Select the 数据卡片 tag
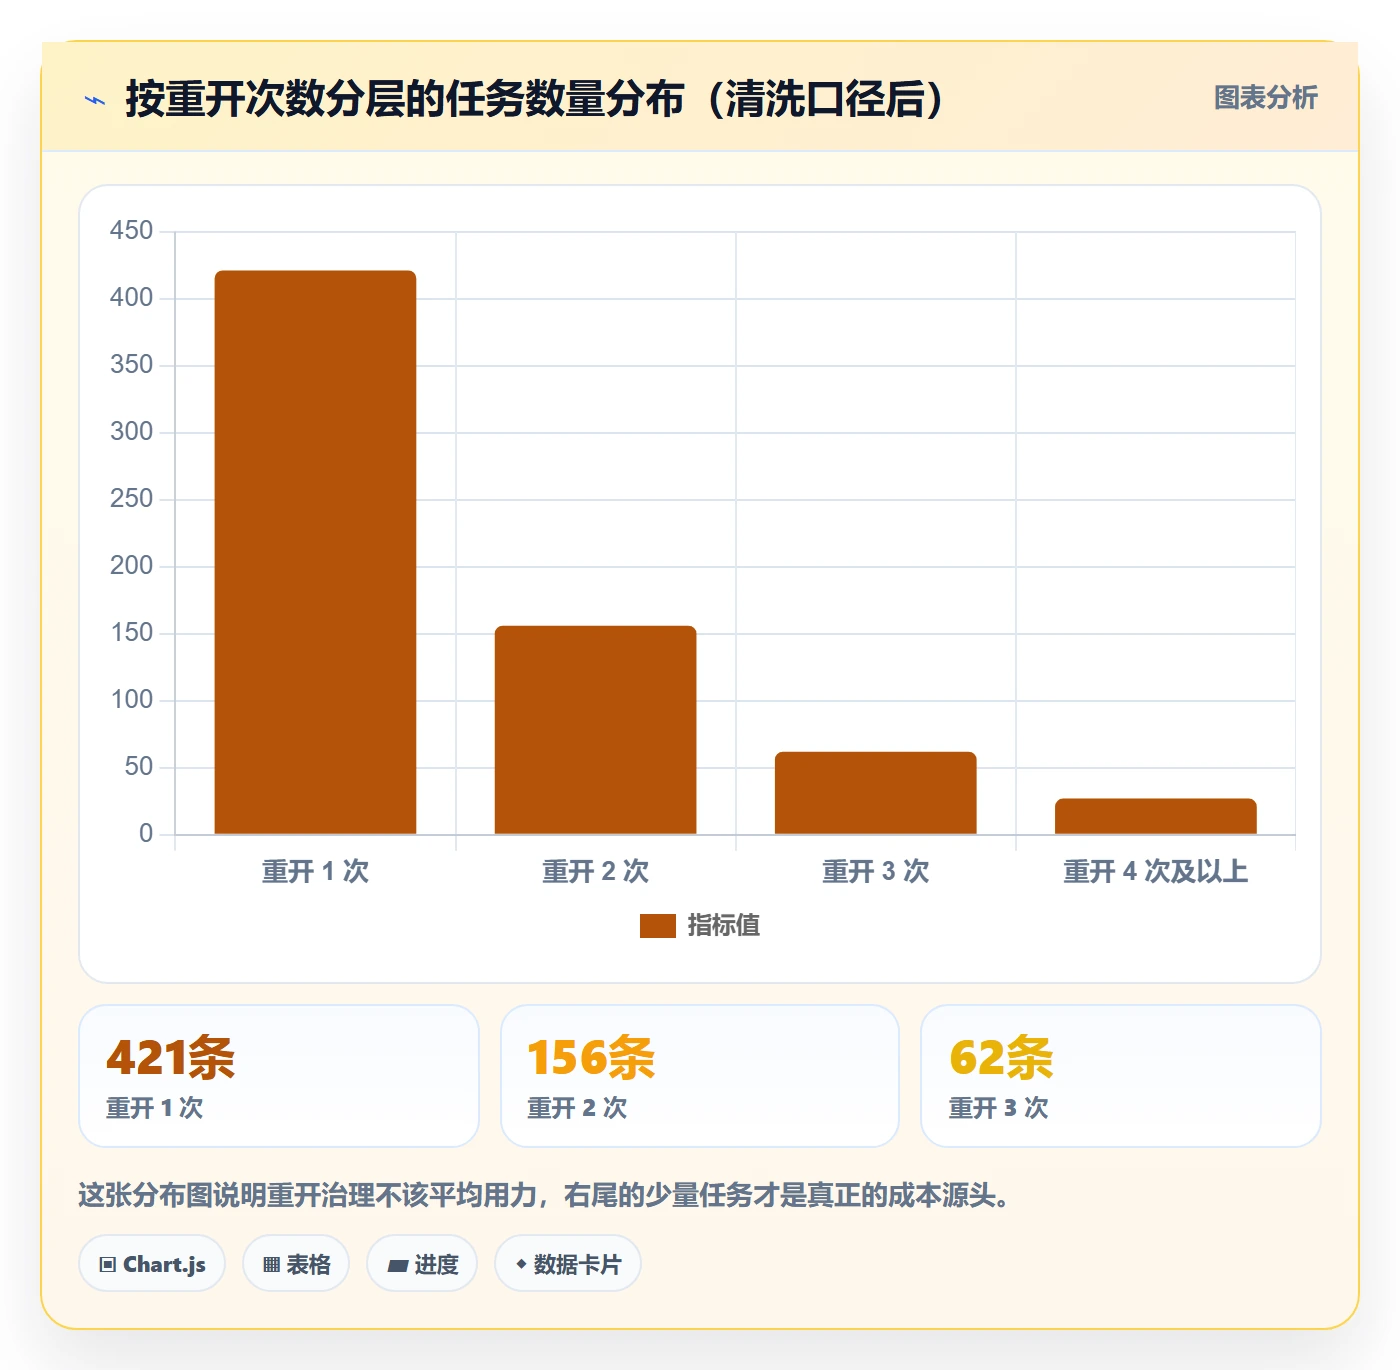The image size is (1400, 1370). point(568,1264)
